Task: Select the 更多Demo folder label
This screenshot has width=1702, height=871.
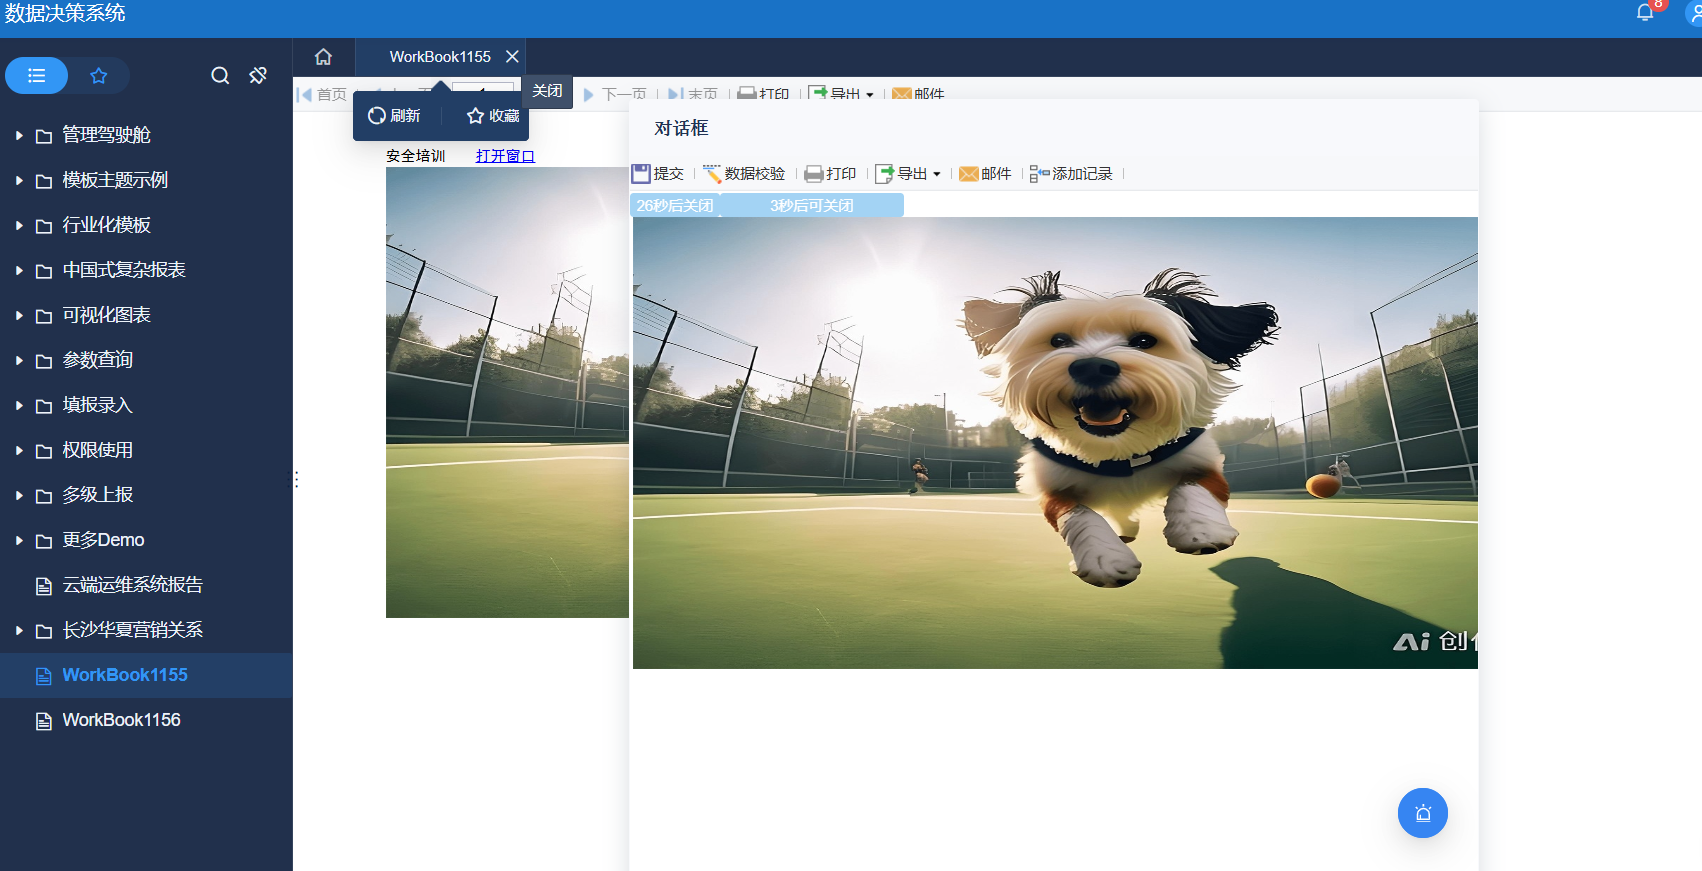Action: [103, 540]
